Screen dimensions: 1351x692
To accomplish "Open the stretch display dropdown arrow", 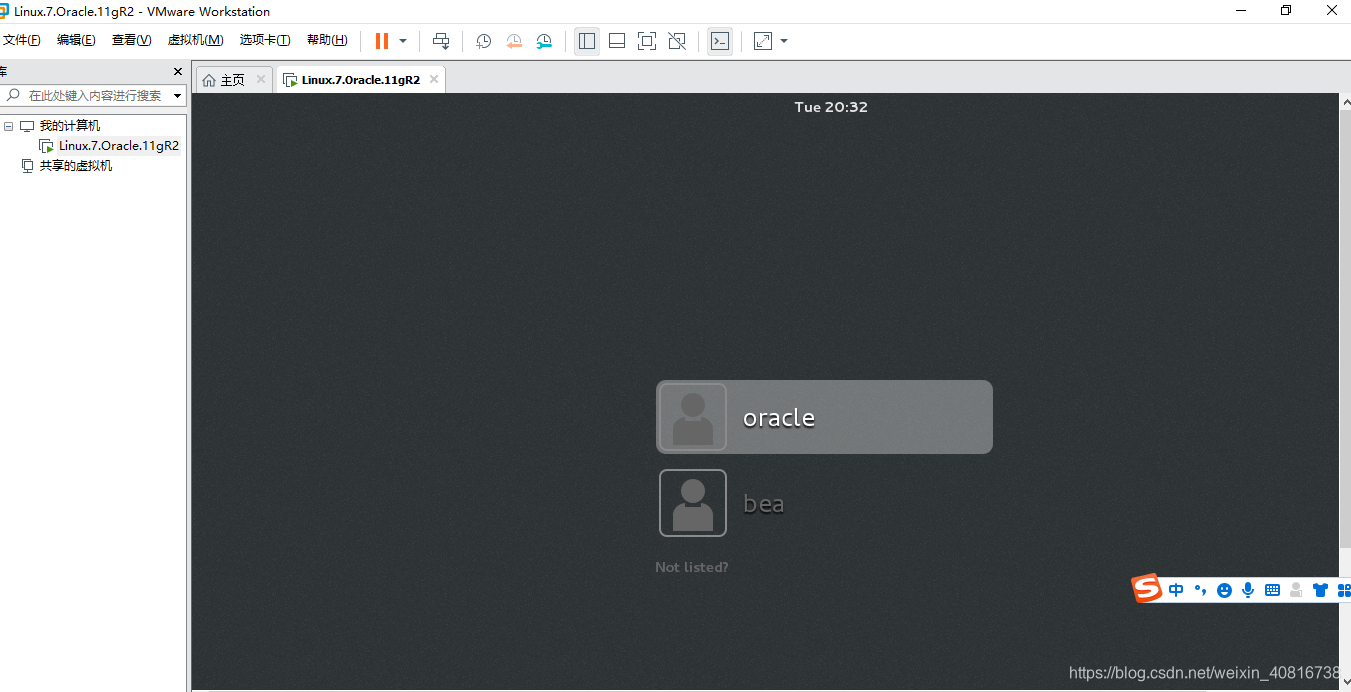I will pos(784,41).
